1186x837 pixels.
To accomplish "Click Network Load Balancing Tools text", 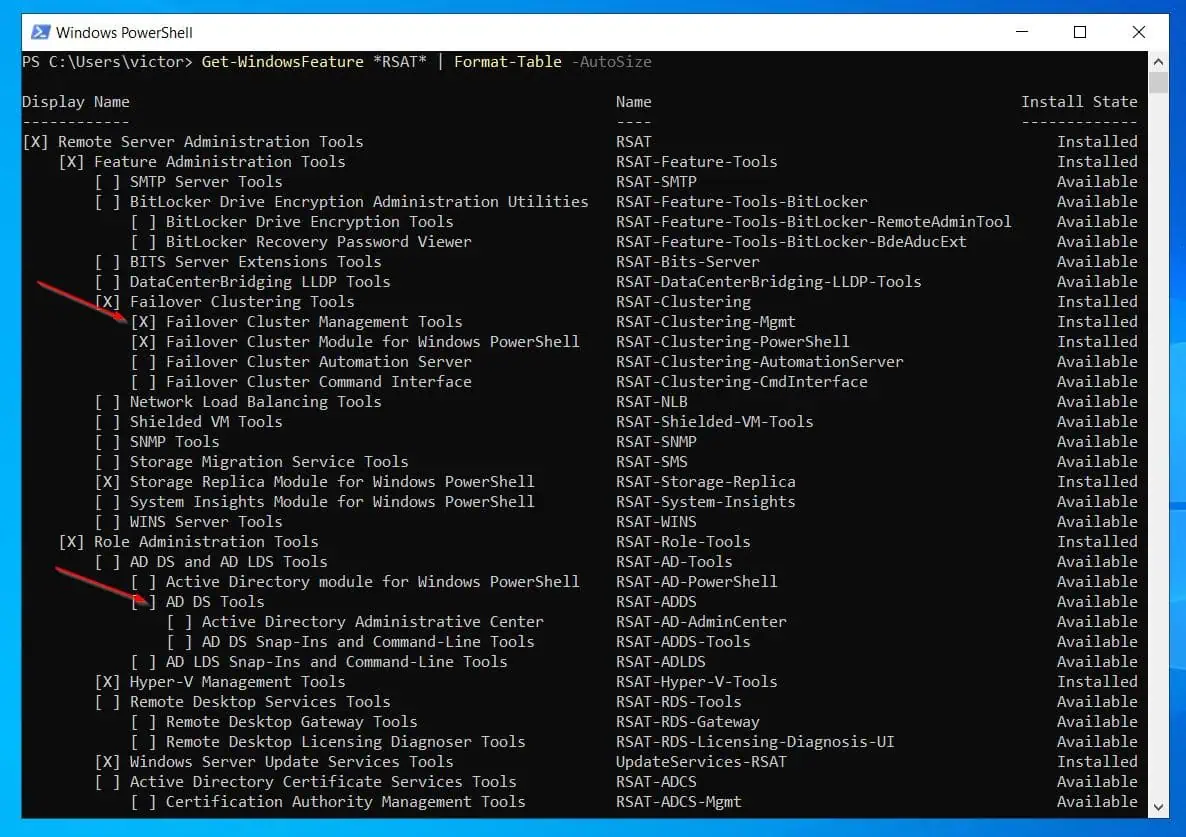I will [x=255, y=402].
